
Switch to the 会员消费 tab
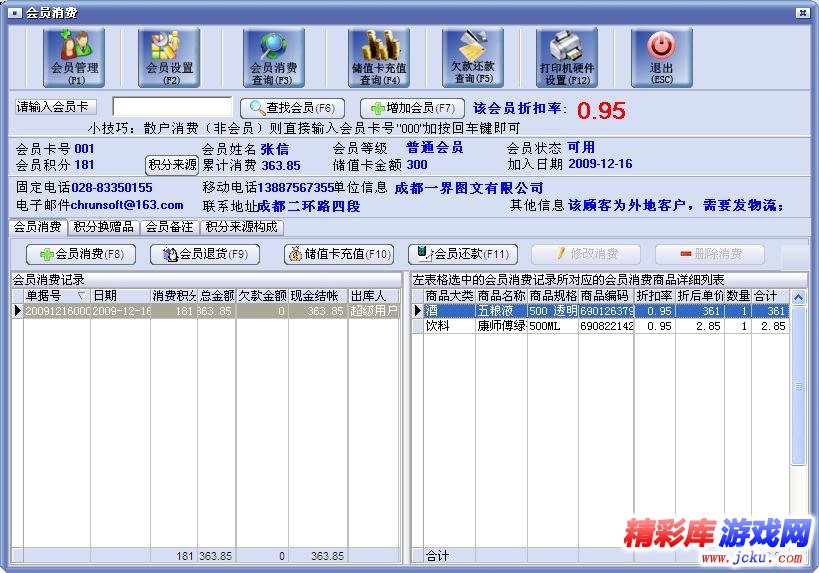(38, 227)
